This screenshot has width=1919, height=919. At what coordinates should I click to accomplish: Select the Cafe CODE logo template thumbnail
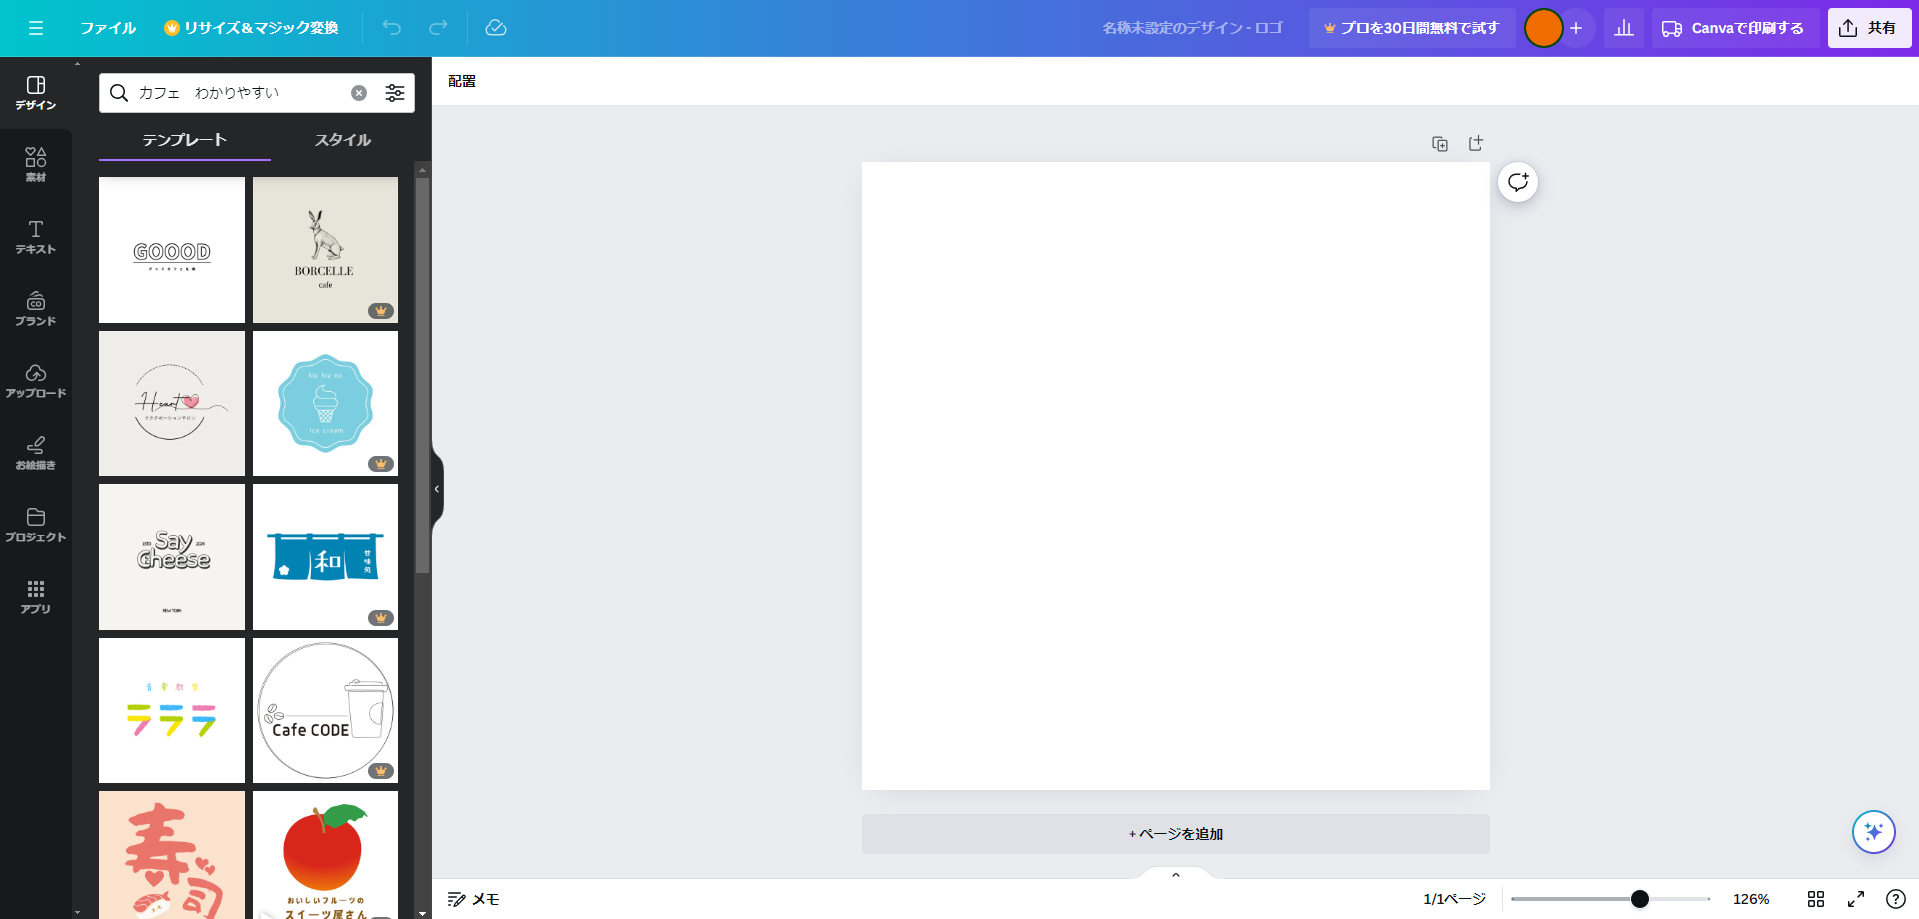324,710
